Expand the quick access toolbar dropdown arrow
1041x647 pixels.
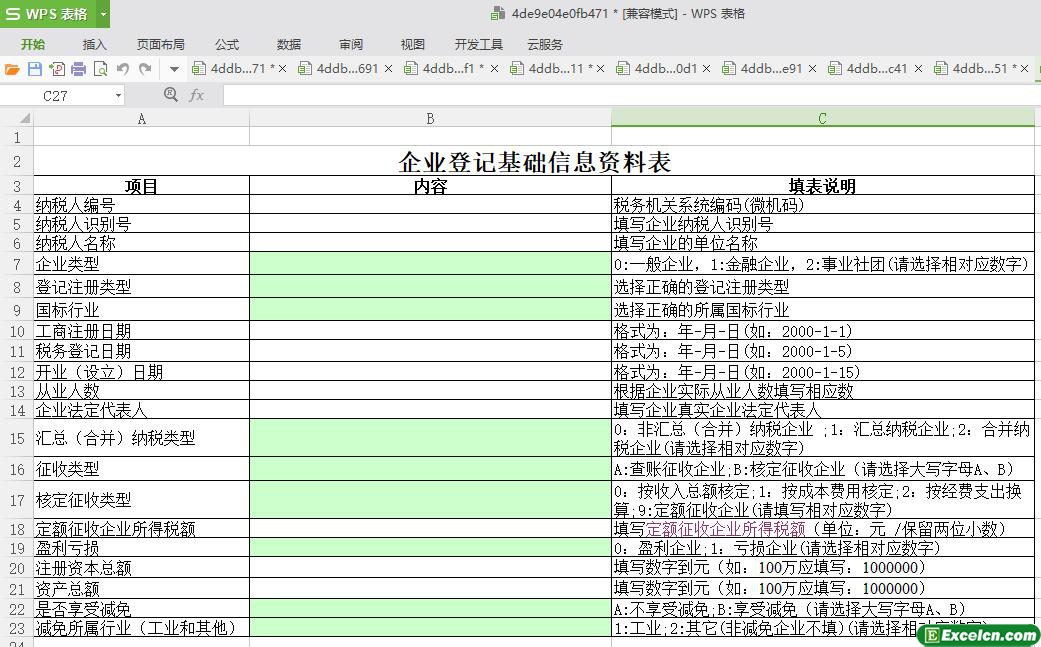tap(174, 69)
